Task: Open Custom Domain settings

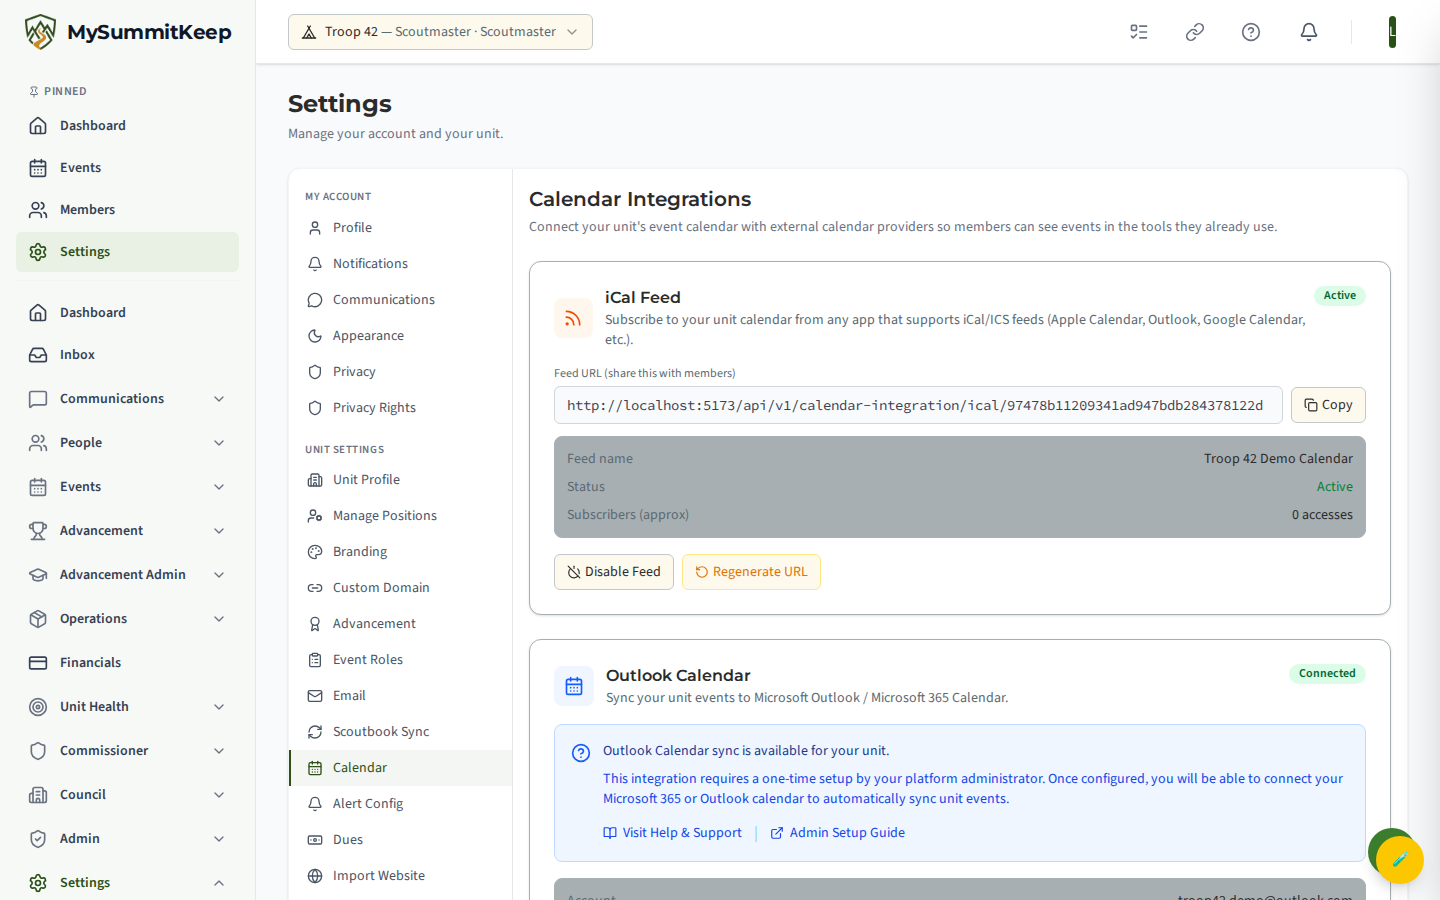Action: (400, 588)
